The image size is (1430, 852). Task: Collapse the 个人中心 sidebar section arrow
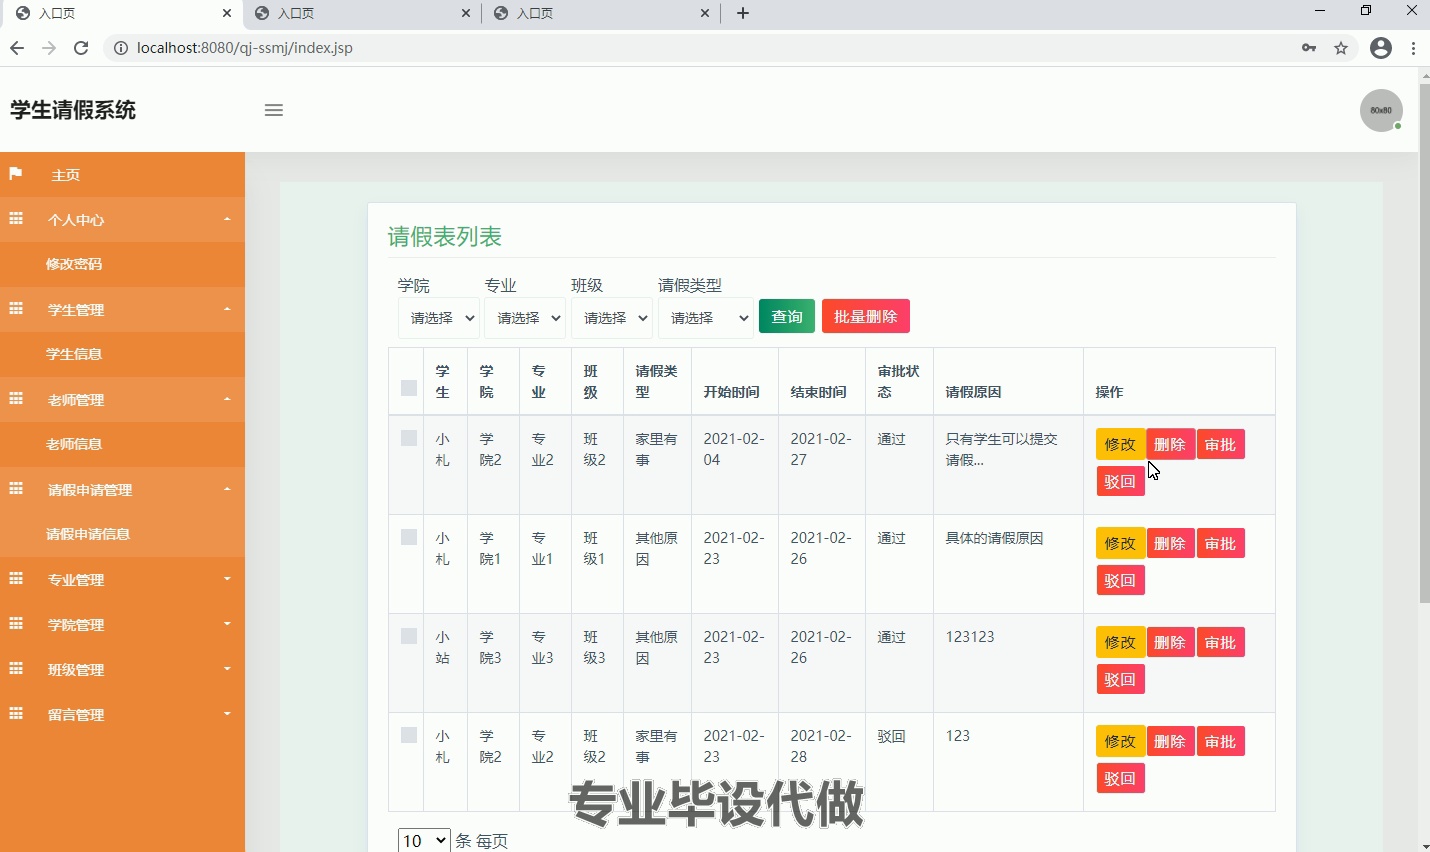click(227, 219)
